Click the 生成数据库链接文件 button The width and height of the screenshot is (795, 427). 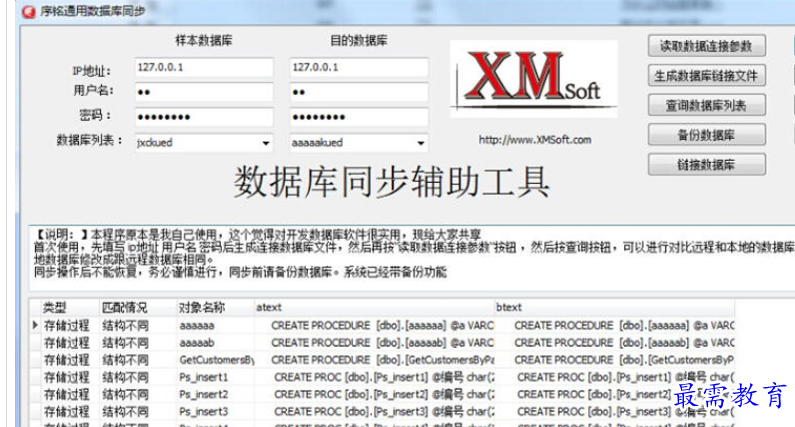pos(707,76)
